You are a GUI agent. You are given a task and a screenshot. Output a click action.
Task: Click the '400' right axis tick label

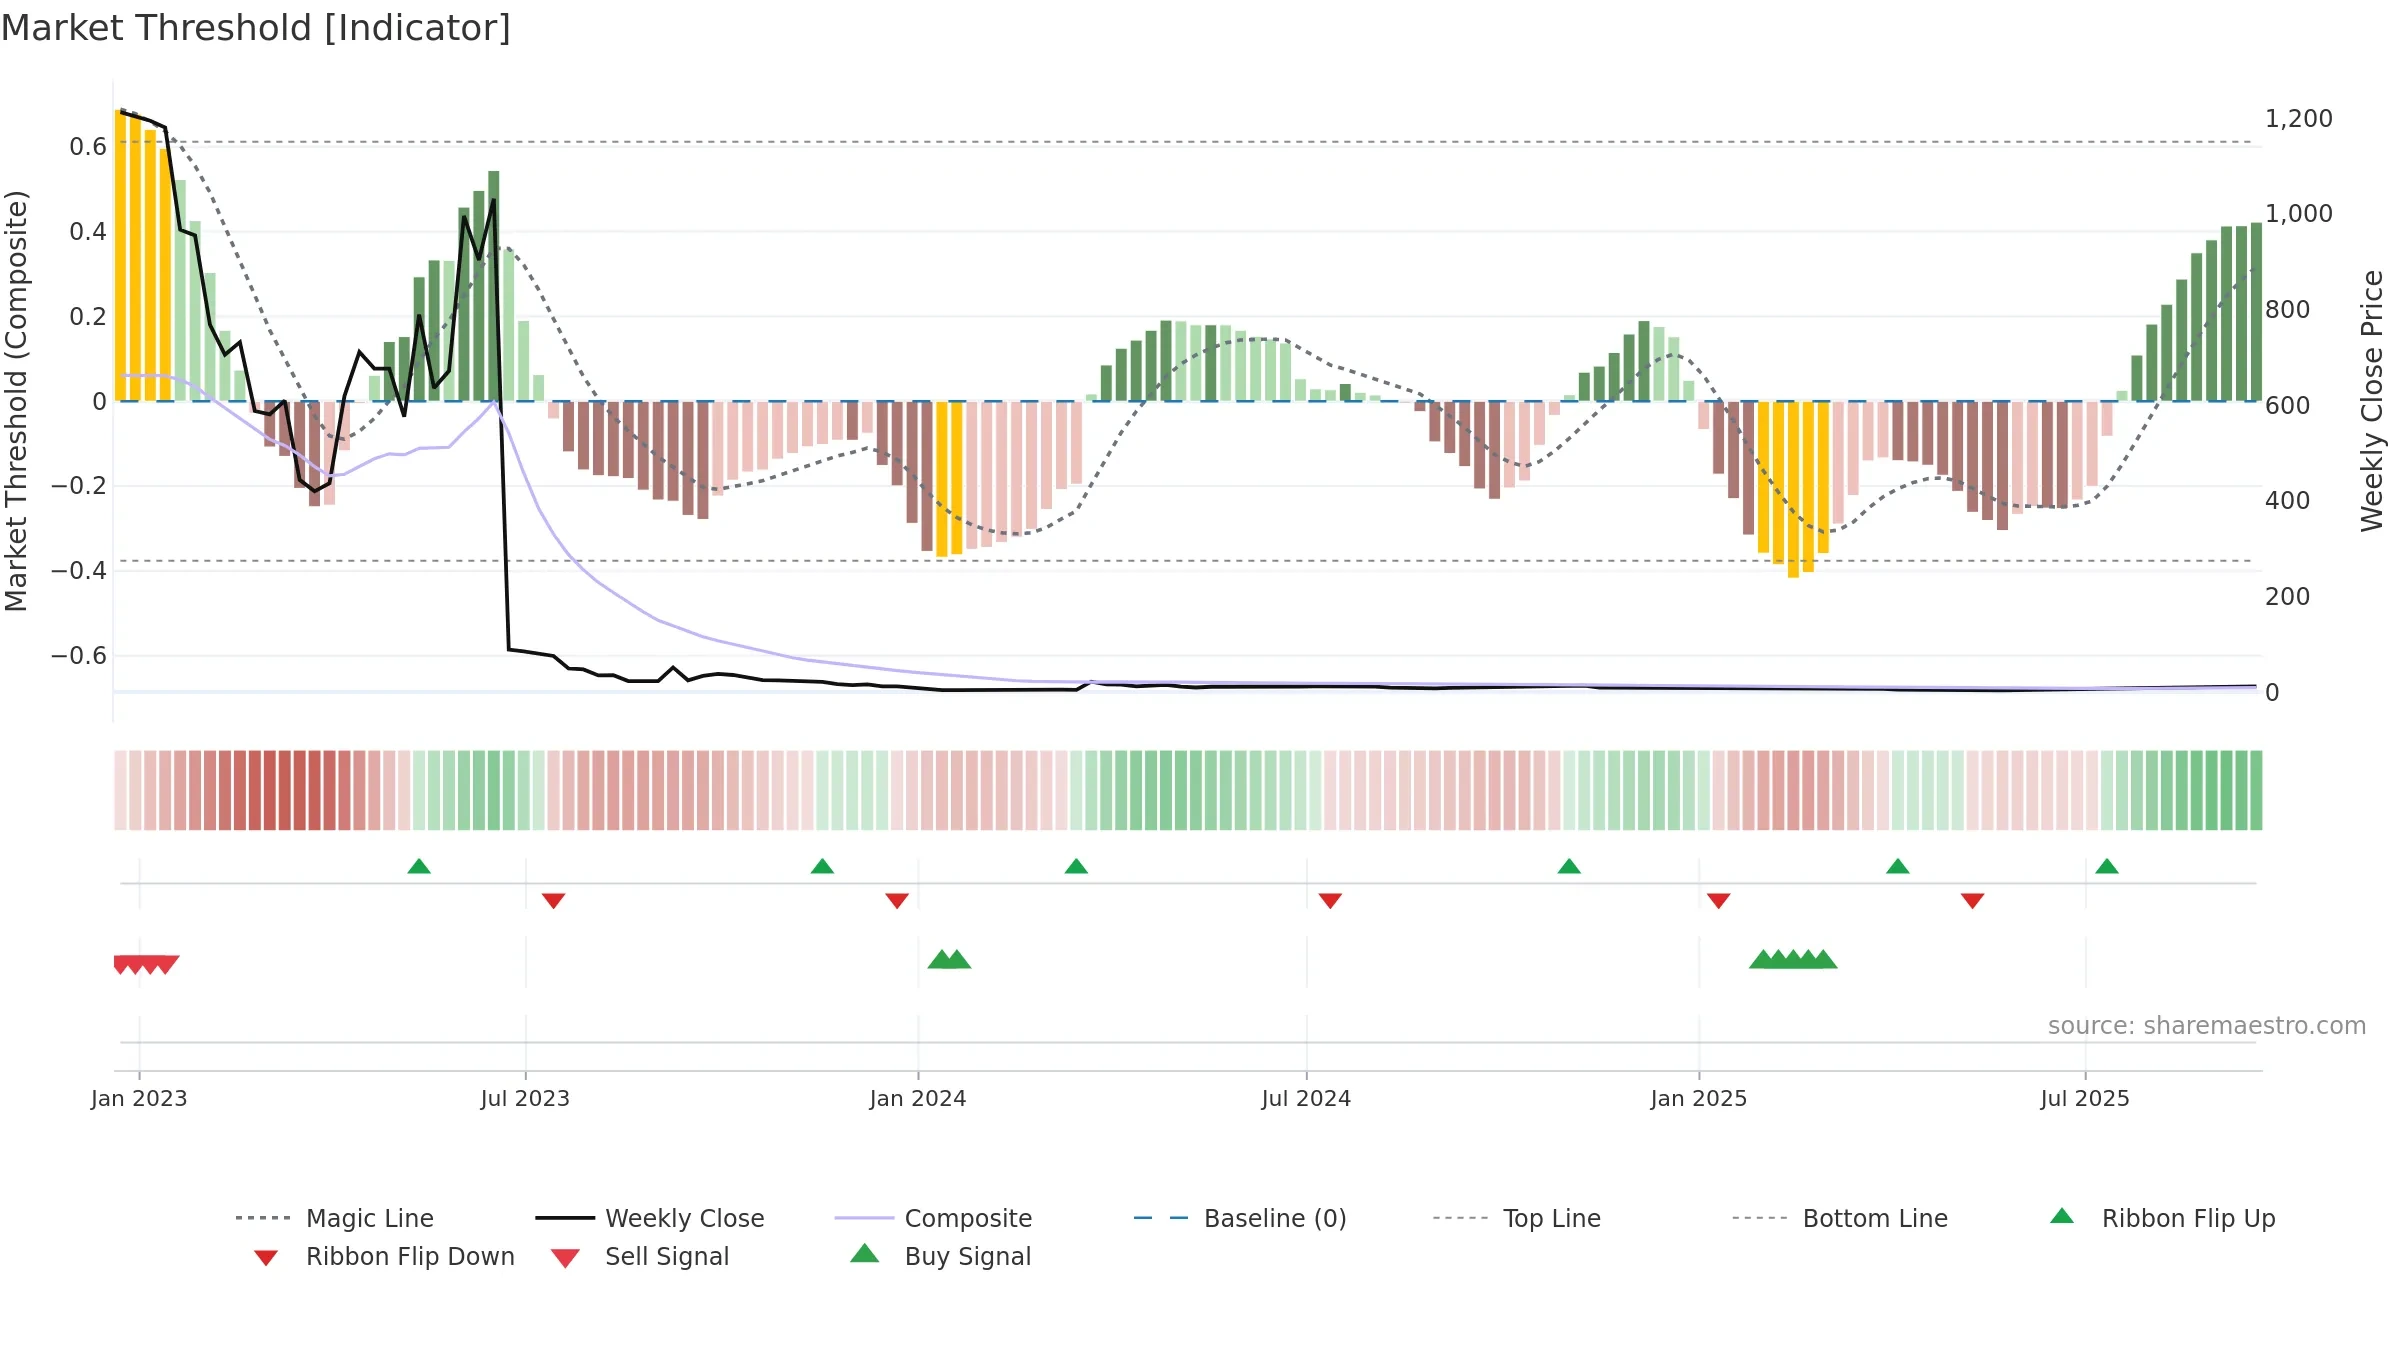pos(2288,501)
